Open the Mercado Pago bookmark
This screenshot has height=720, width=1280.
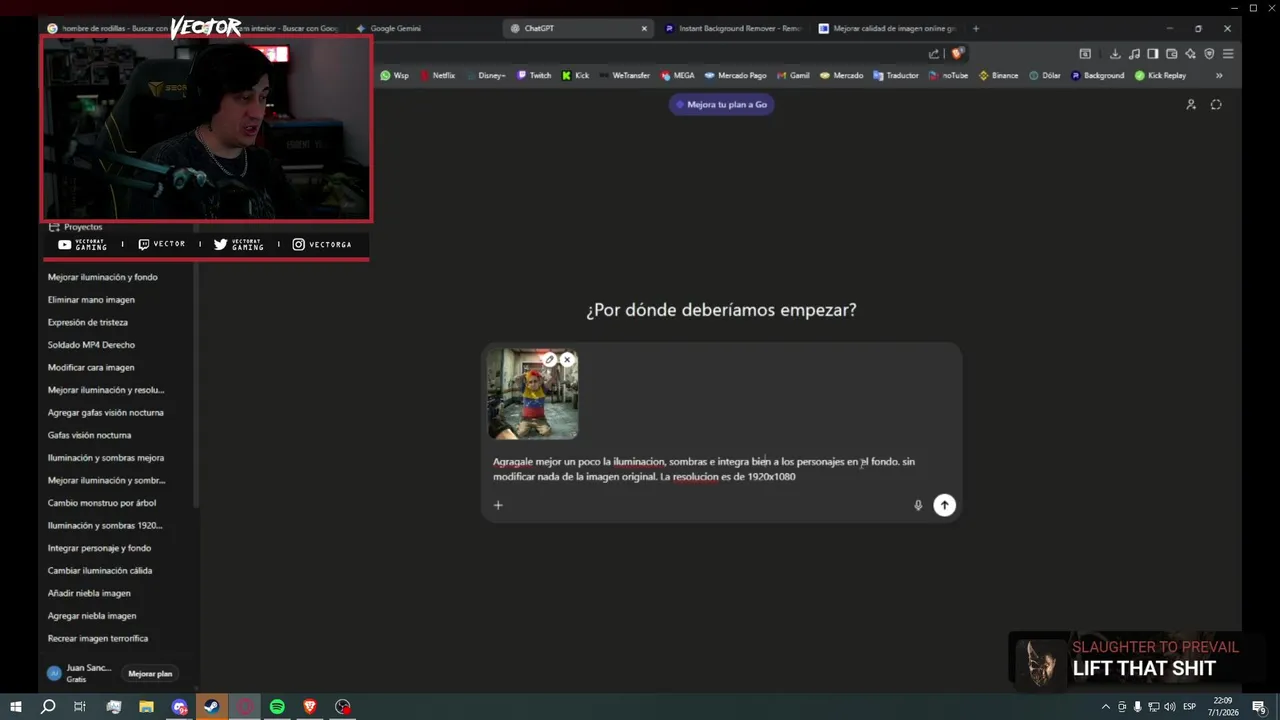[735, 75]
